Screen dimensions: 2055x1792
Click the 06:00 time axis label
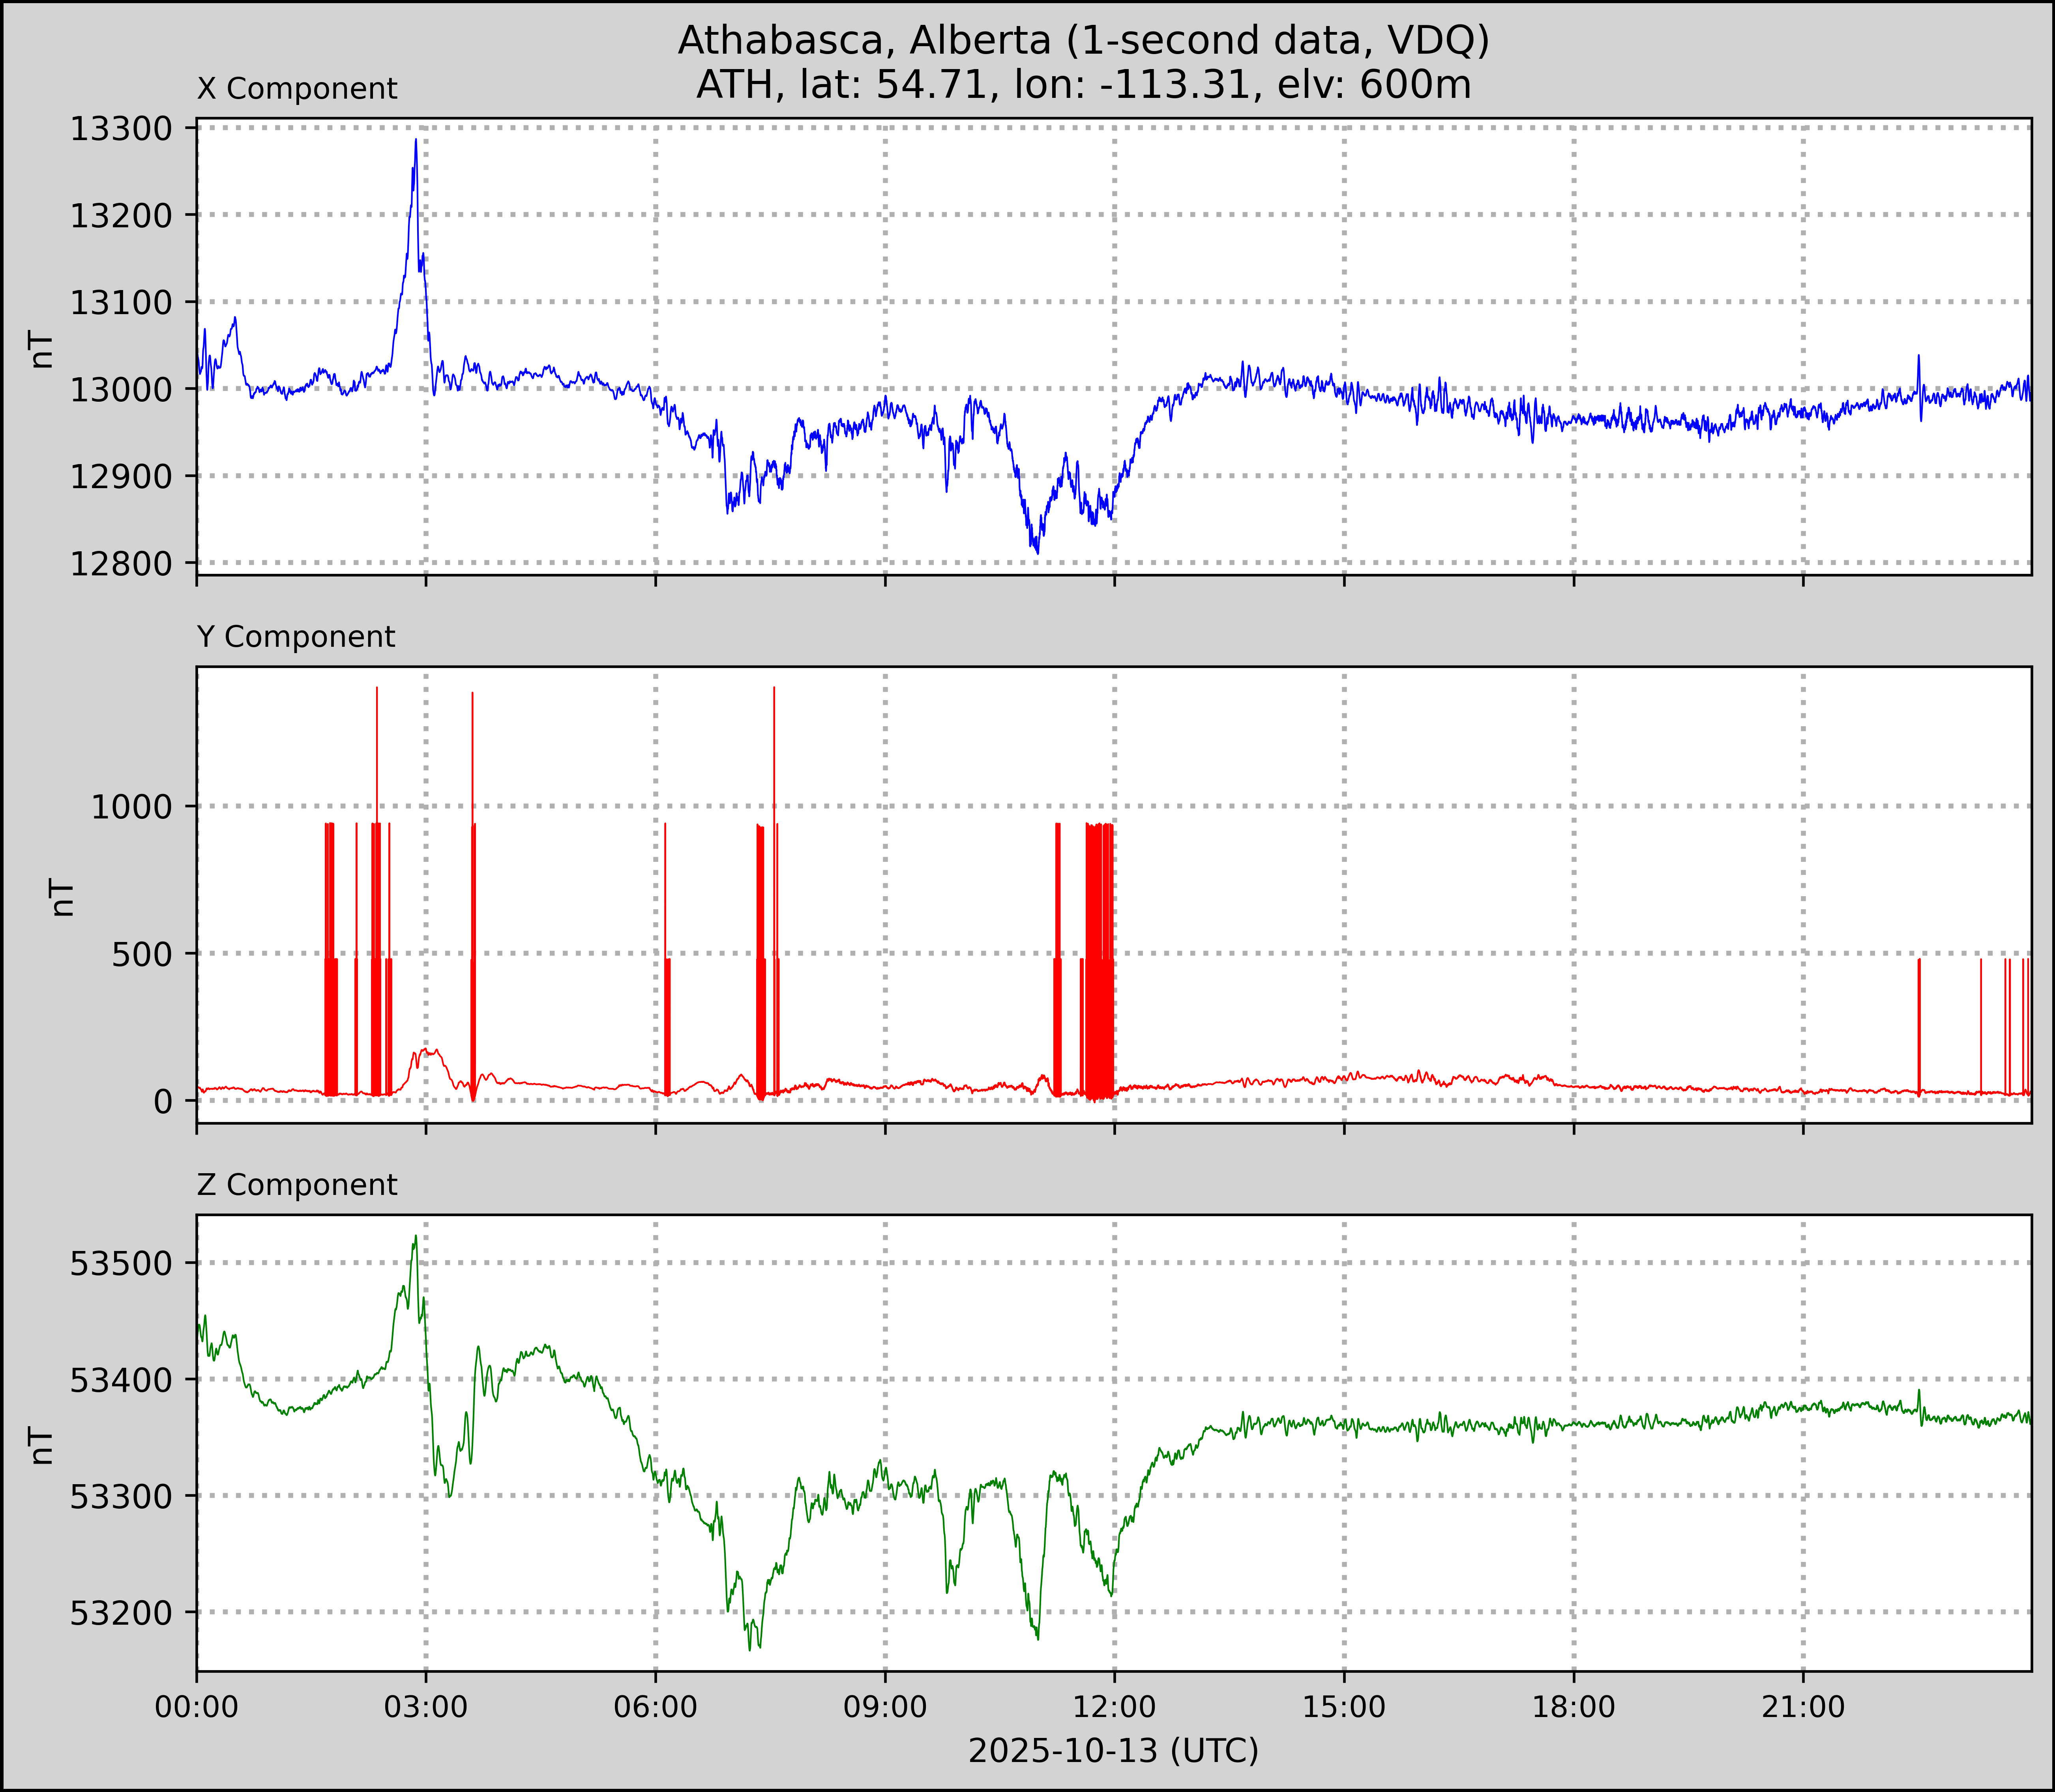pyautogui.click(x=655, y=1707)
